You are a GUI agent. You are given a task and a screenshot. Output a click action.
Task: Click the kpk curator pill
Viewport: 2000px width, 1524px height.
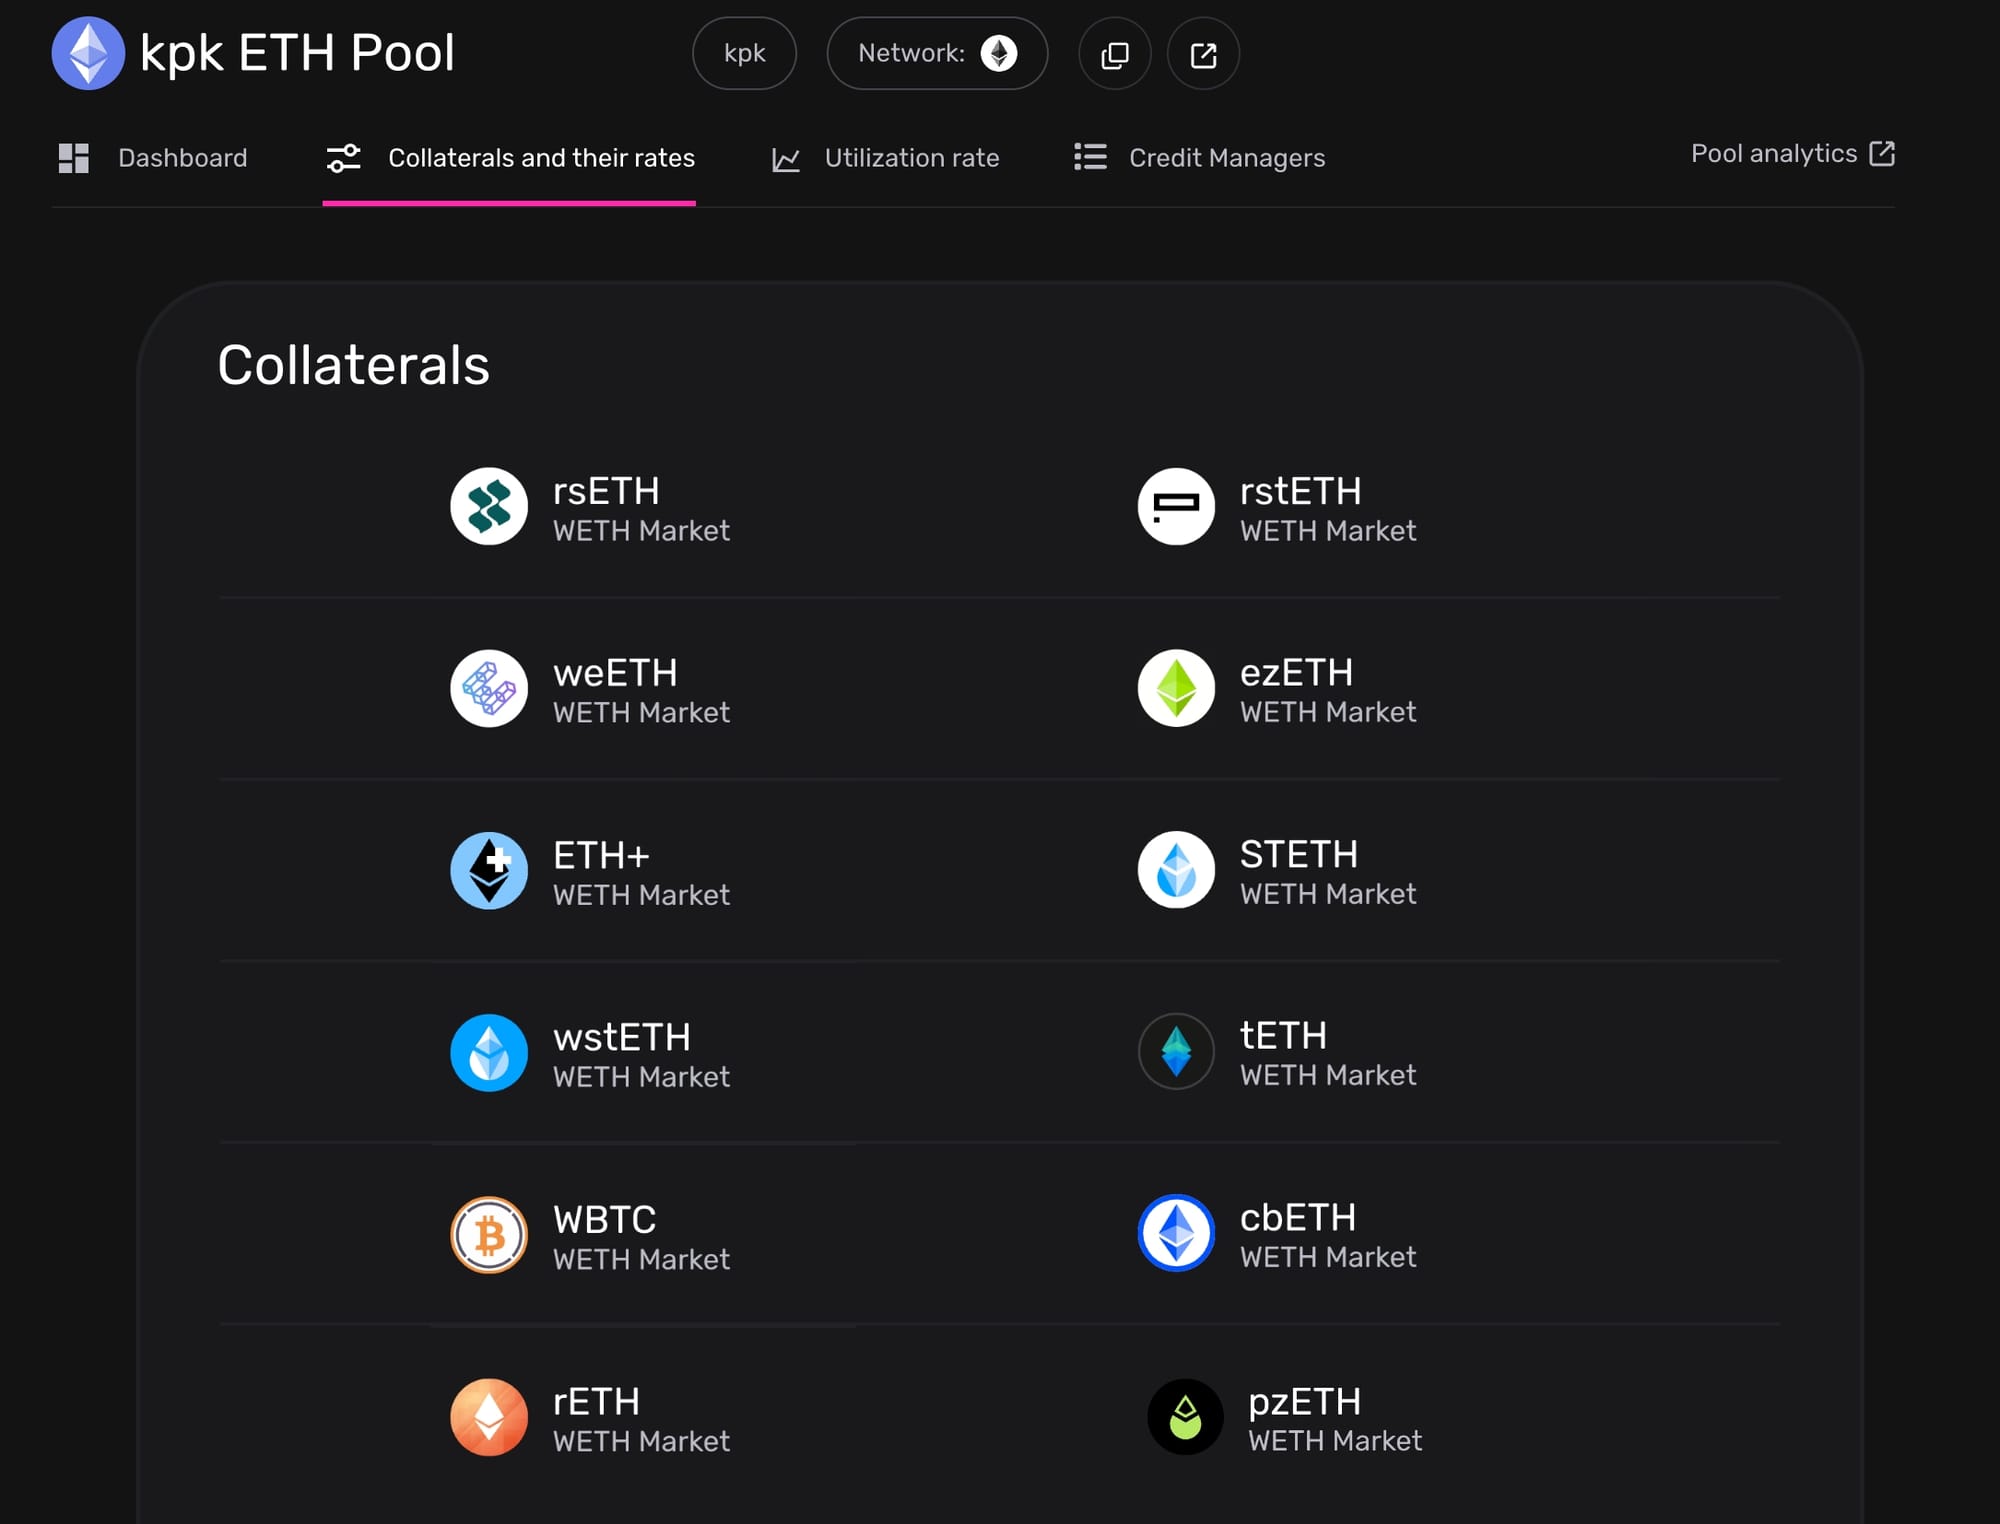pos(744,54)
